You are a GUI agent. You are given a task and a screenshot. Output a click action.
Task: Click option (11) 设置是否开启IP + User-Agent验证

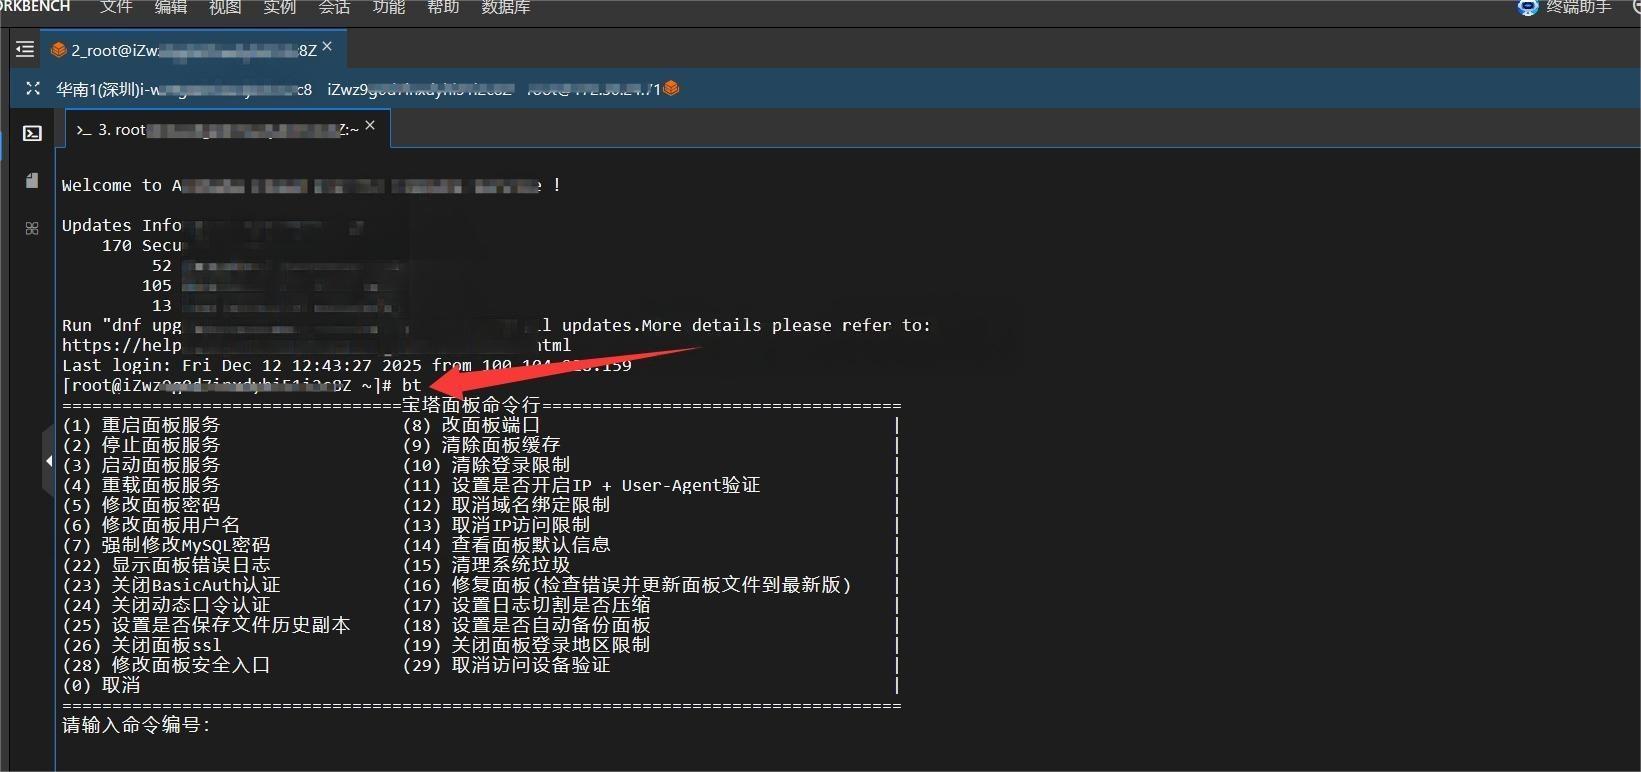click(x=581, y=485)
